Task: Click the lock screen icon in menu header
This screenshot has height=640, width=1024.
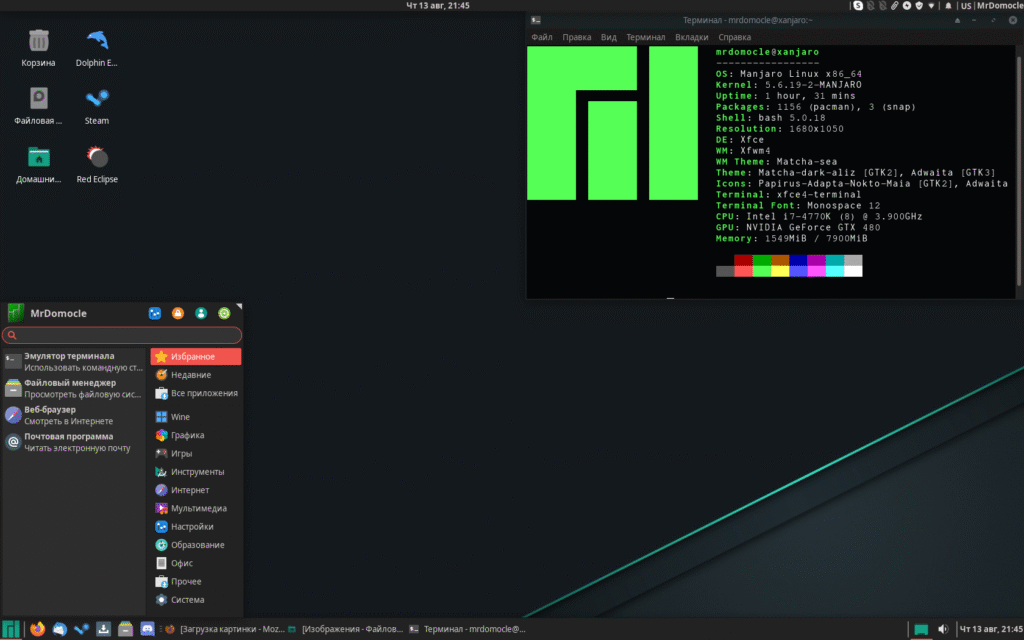Action: click(x=178, y=313)
